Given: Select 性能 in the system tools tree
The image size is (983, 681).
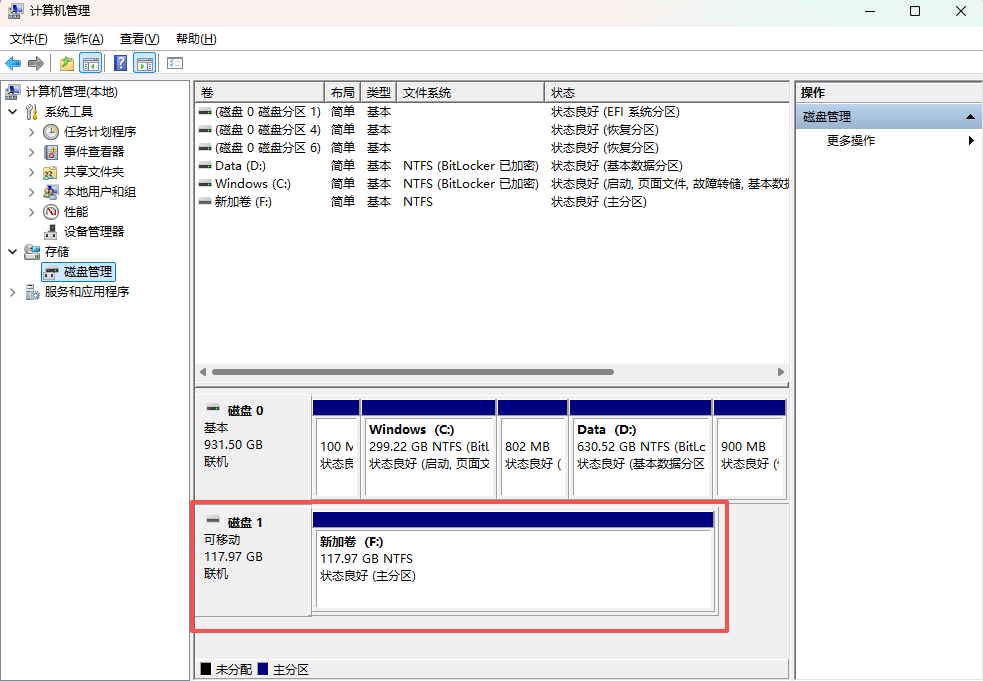Looking at the screenshot, I should point(75,212).
